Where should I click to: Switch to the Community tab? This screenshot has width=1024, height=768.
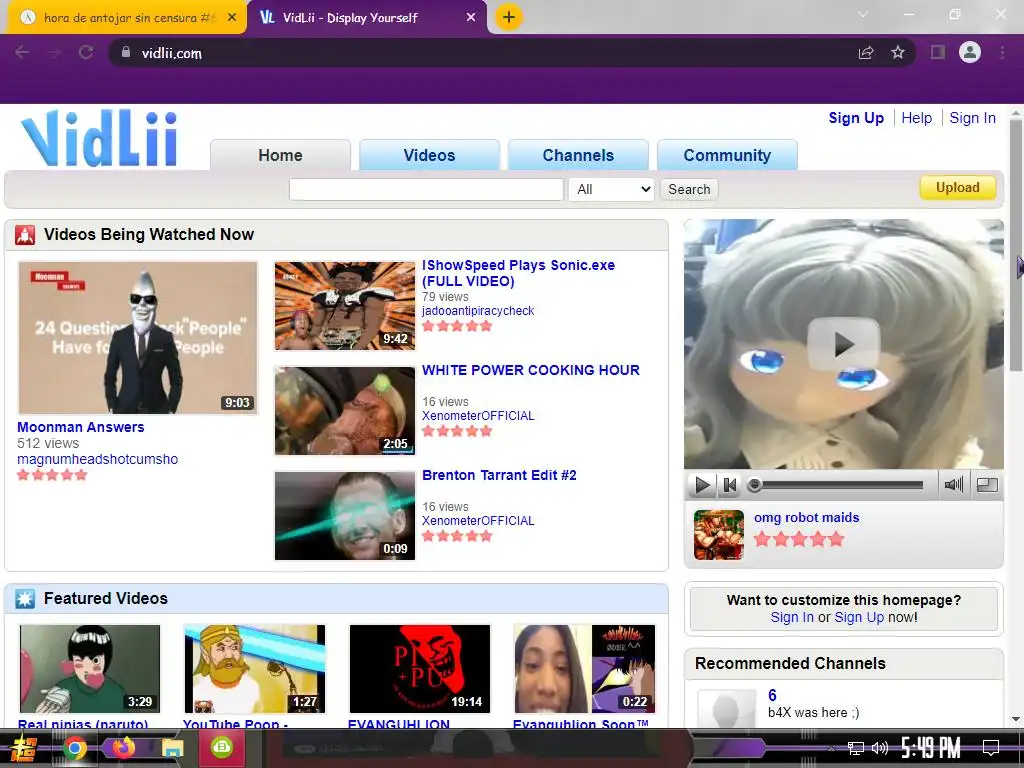[x=727, y=155]
